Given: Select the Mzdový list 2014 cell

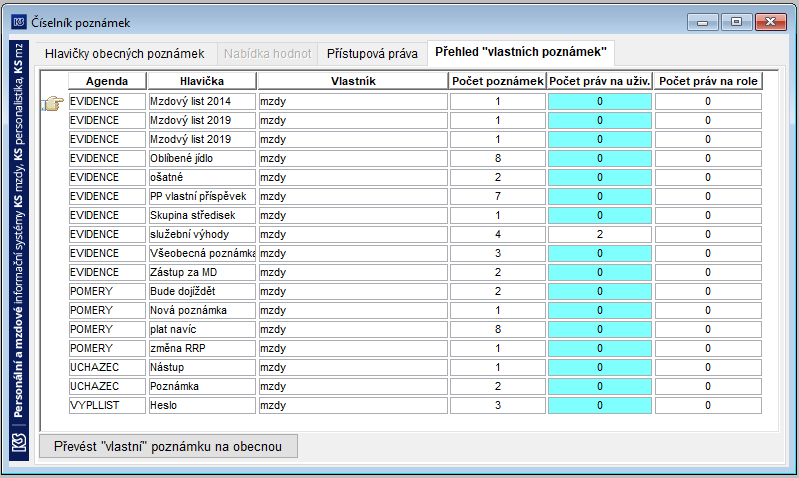Looking at the screenshot, I should tap(202, 101).
